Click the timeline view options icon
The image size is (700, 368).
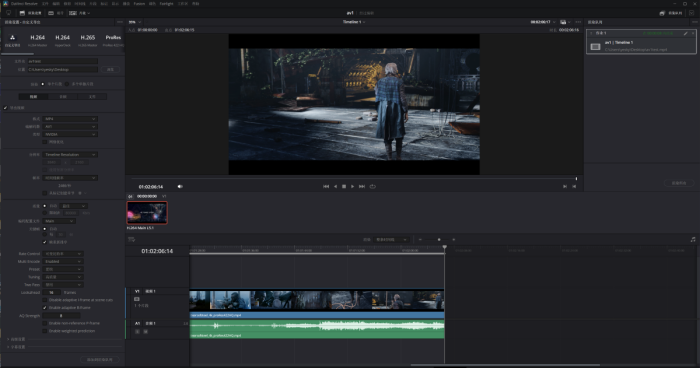131,240
